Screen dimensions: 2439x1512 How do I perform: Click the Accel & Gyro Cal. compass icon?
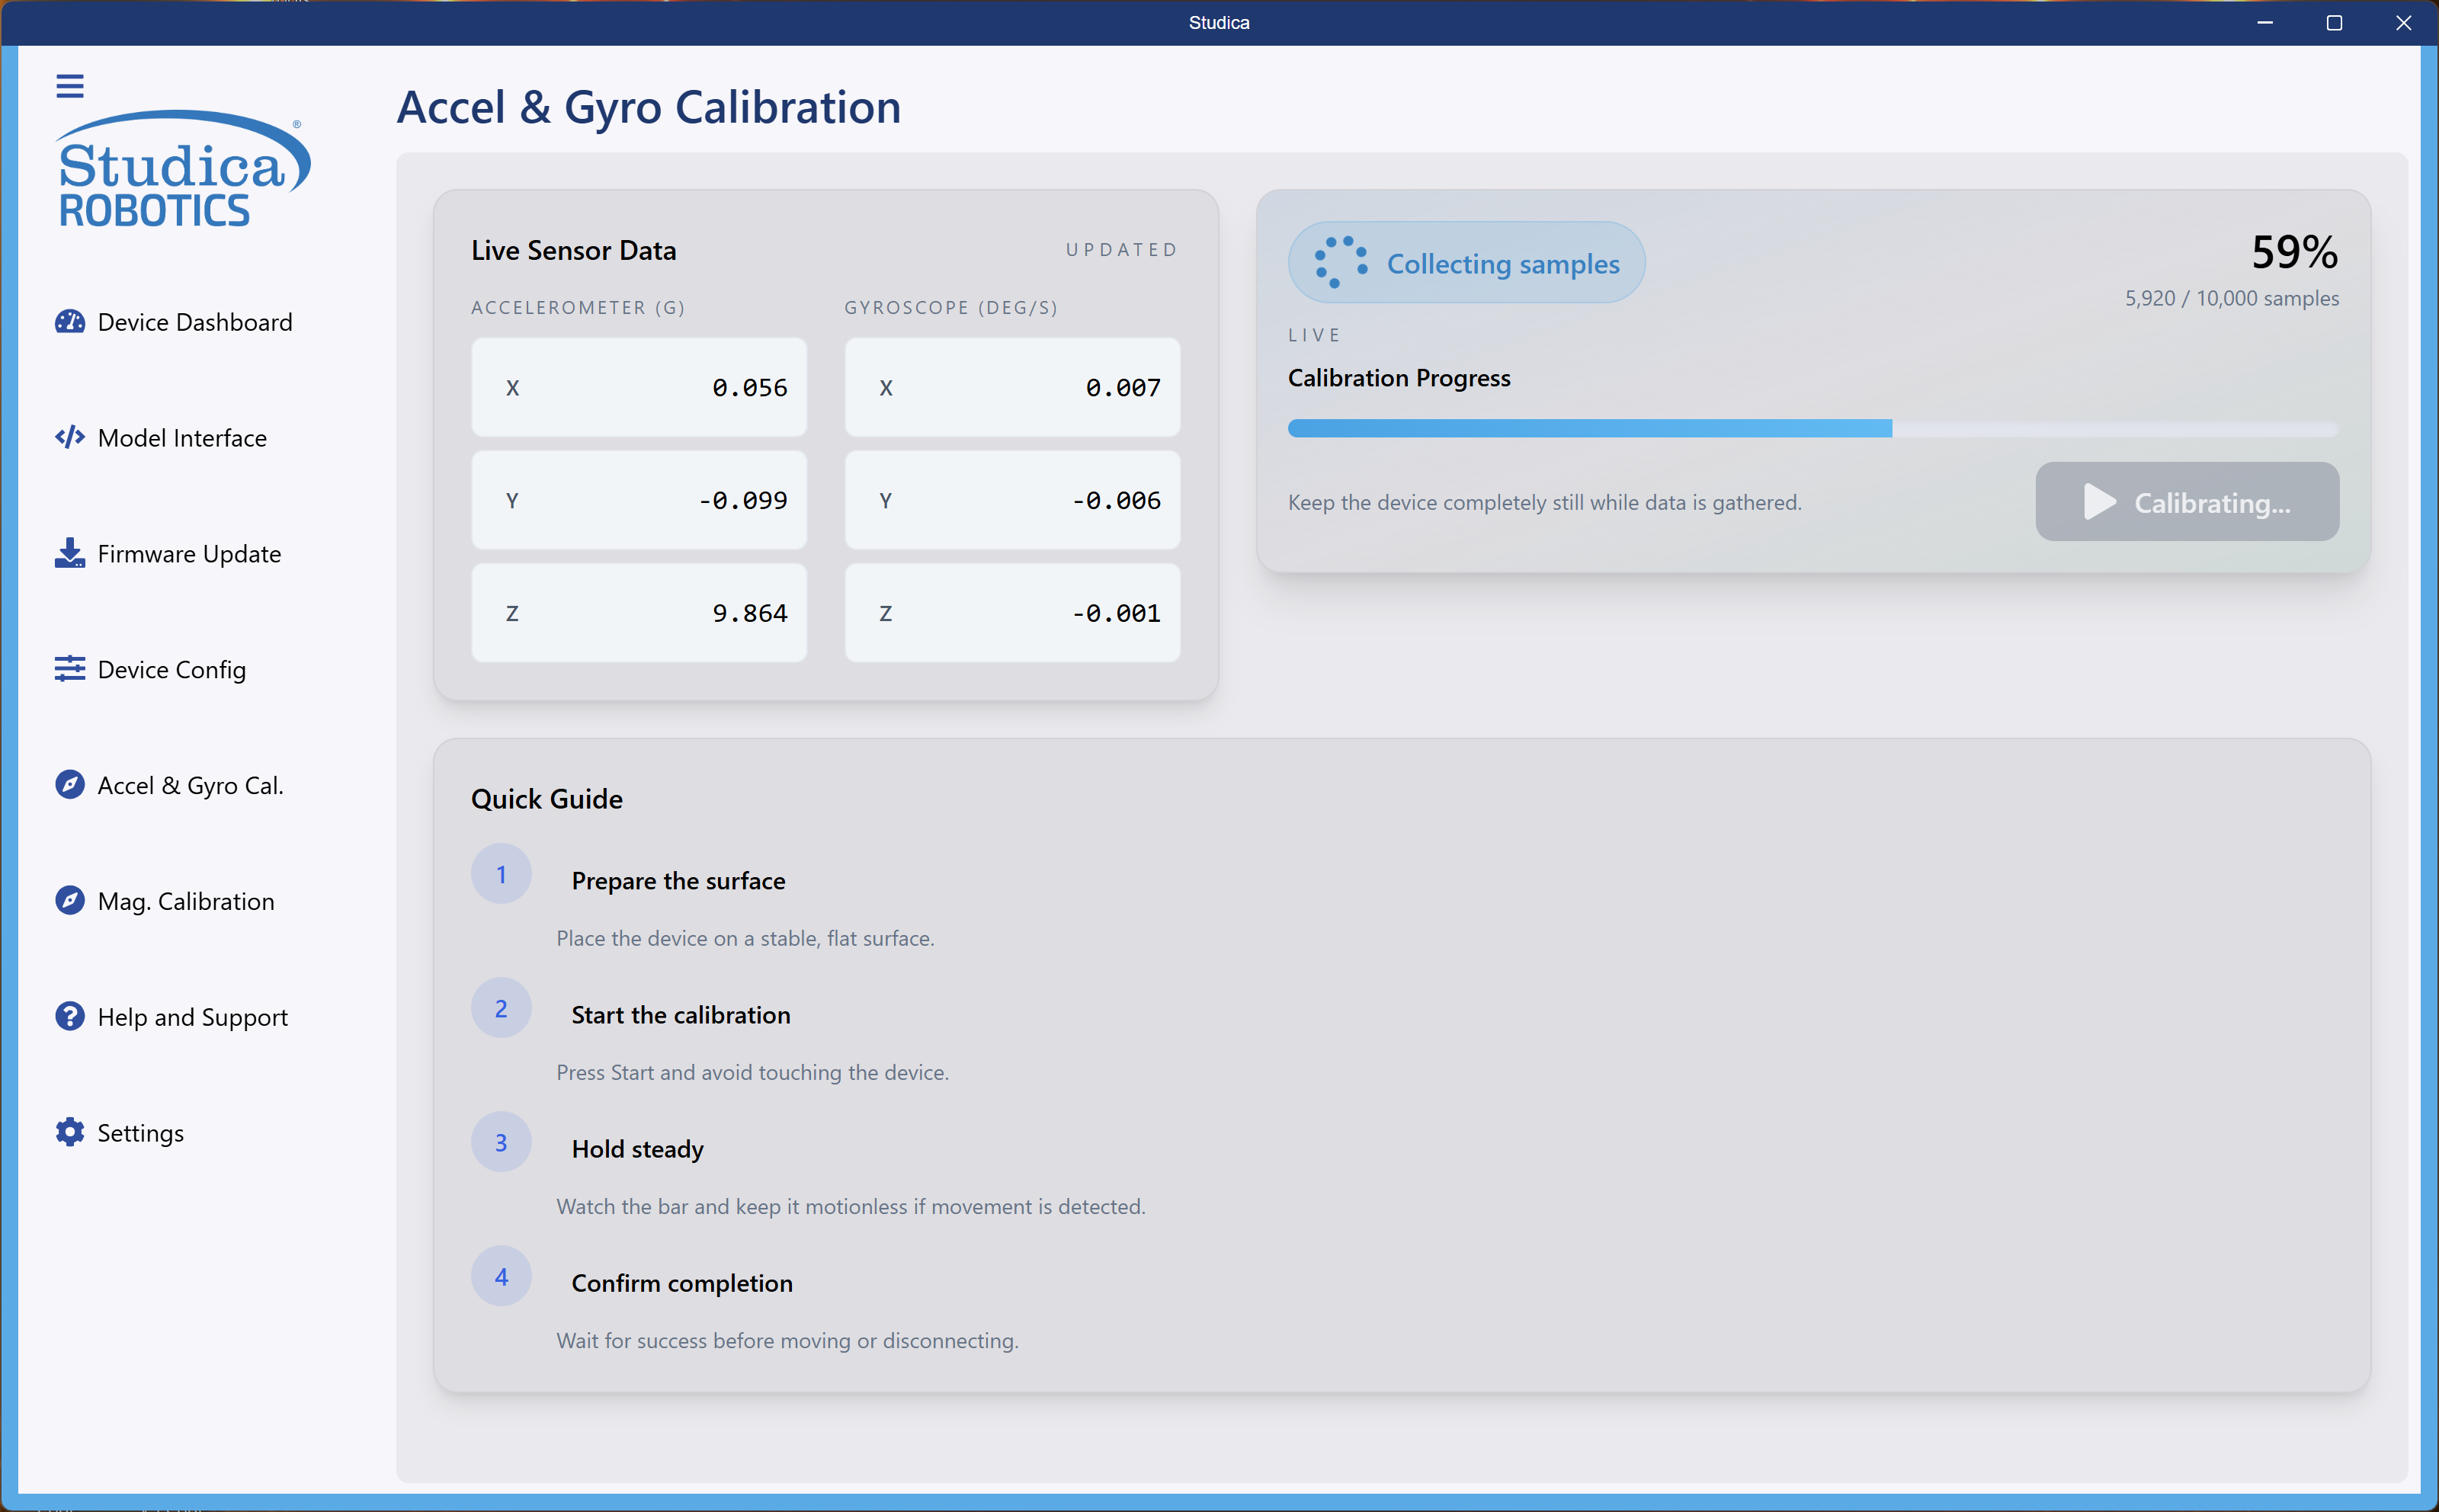coord(69,785)
